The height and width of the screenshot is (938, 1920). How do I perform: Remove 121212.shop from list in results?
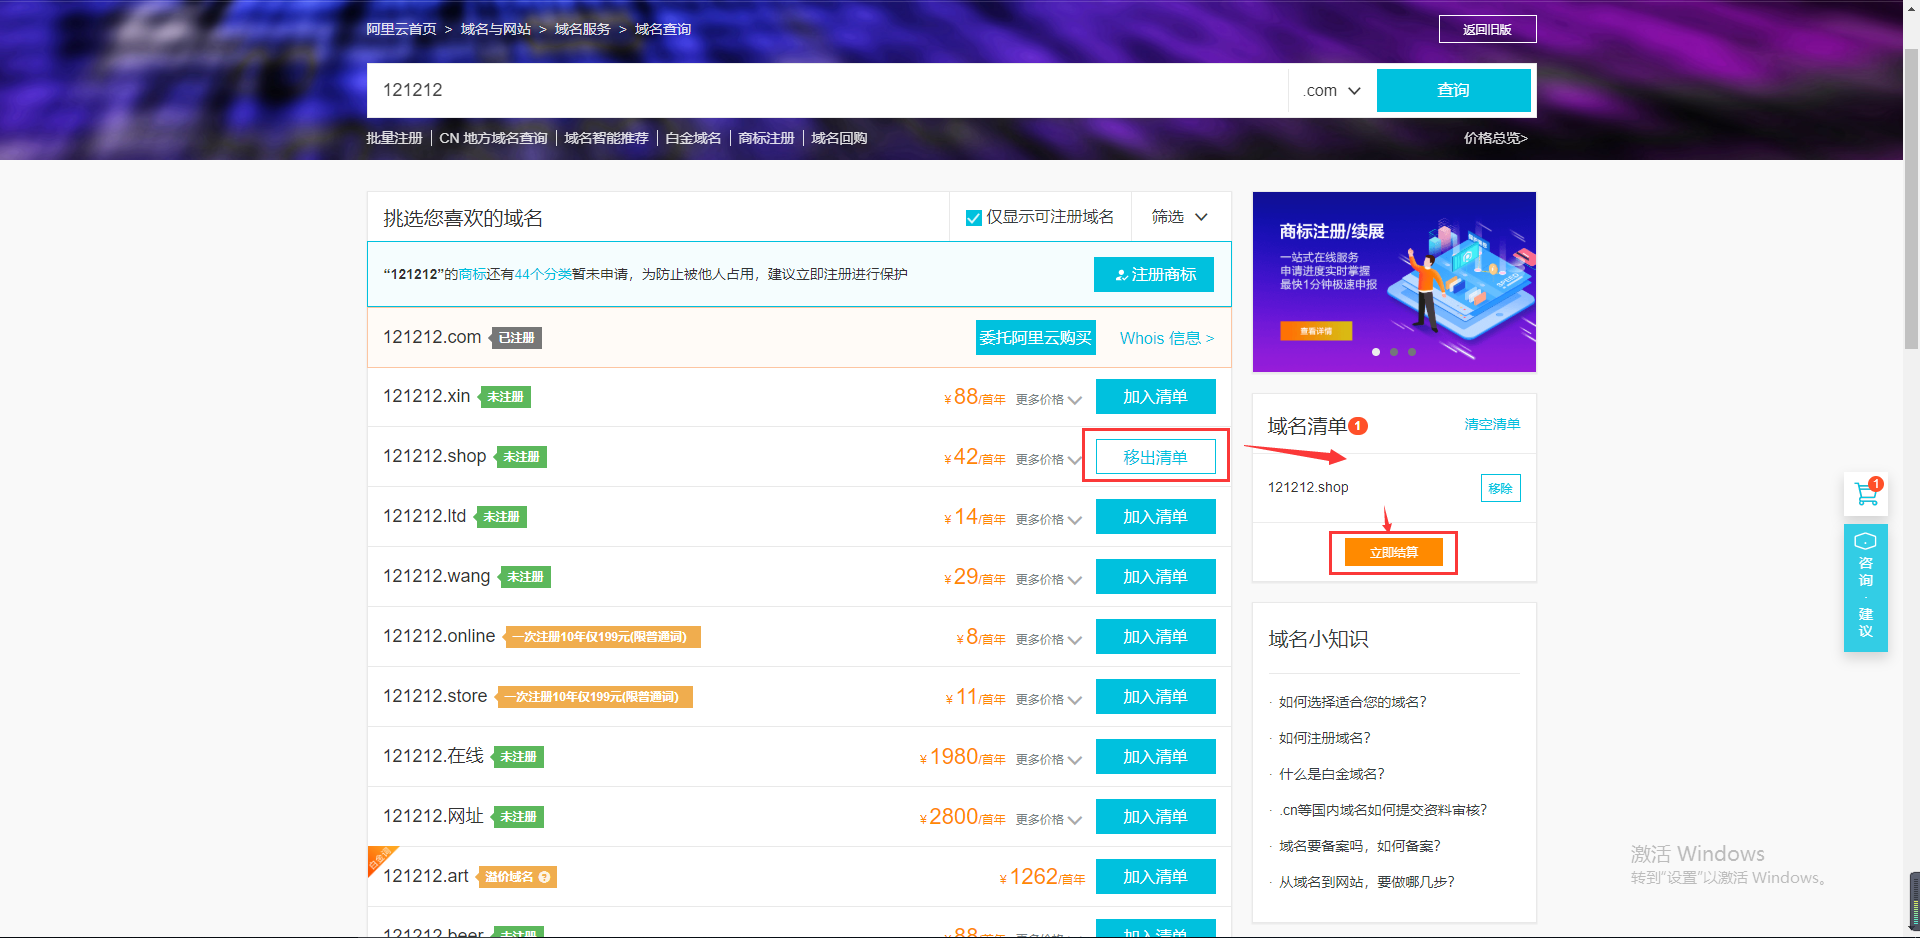(1155, 457)
